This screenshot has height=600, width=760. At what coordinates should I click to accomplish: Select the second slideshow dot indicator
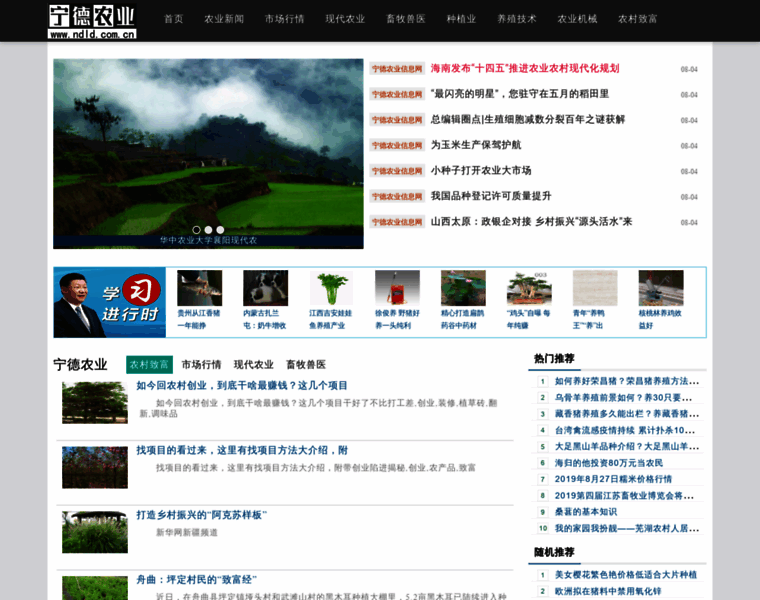click(208, 230)
